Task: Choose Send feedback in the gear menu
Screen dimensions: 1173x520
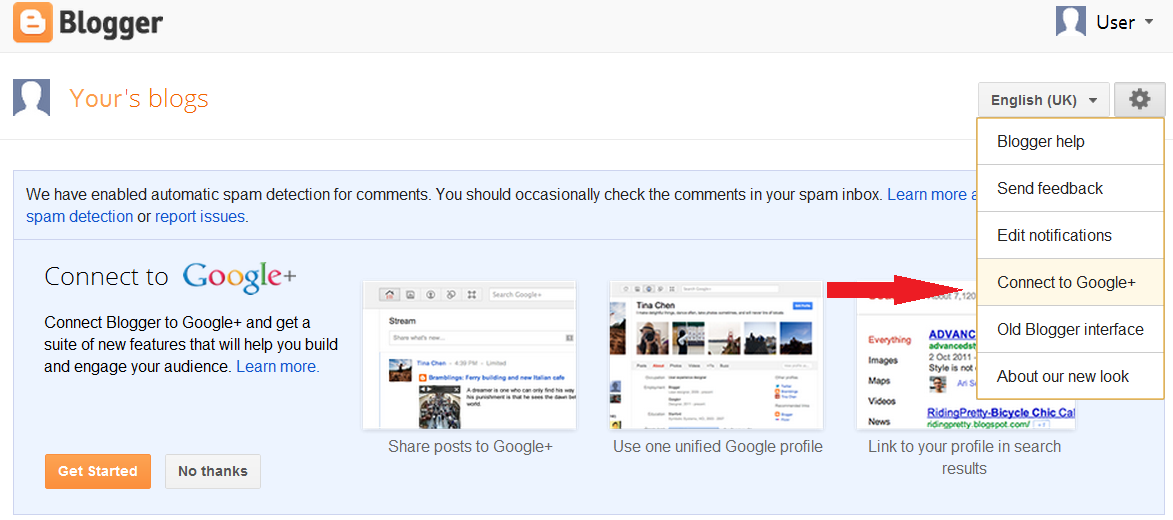Action: (1049, 188)
